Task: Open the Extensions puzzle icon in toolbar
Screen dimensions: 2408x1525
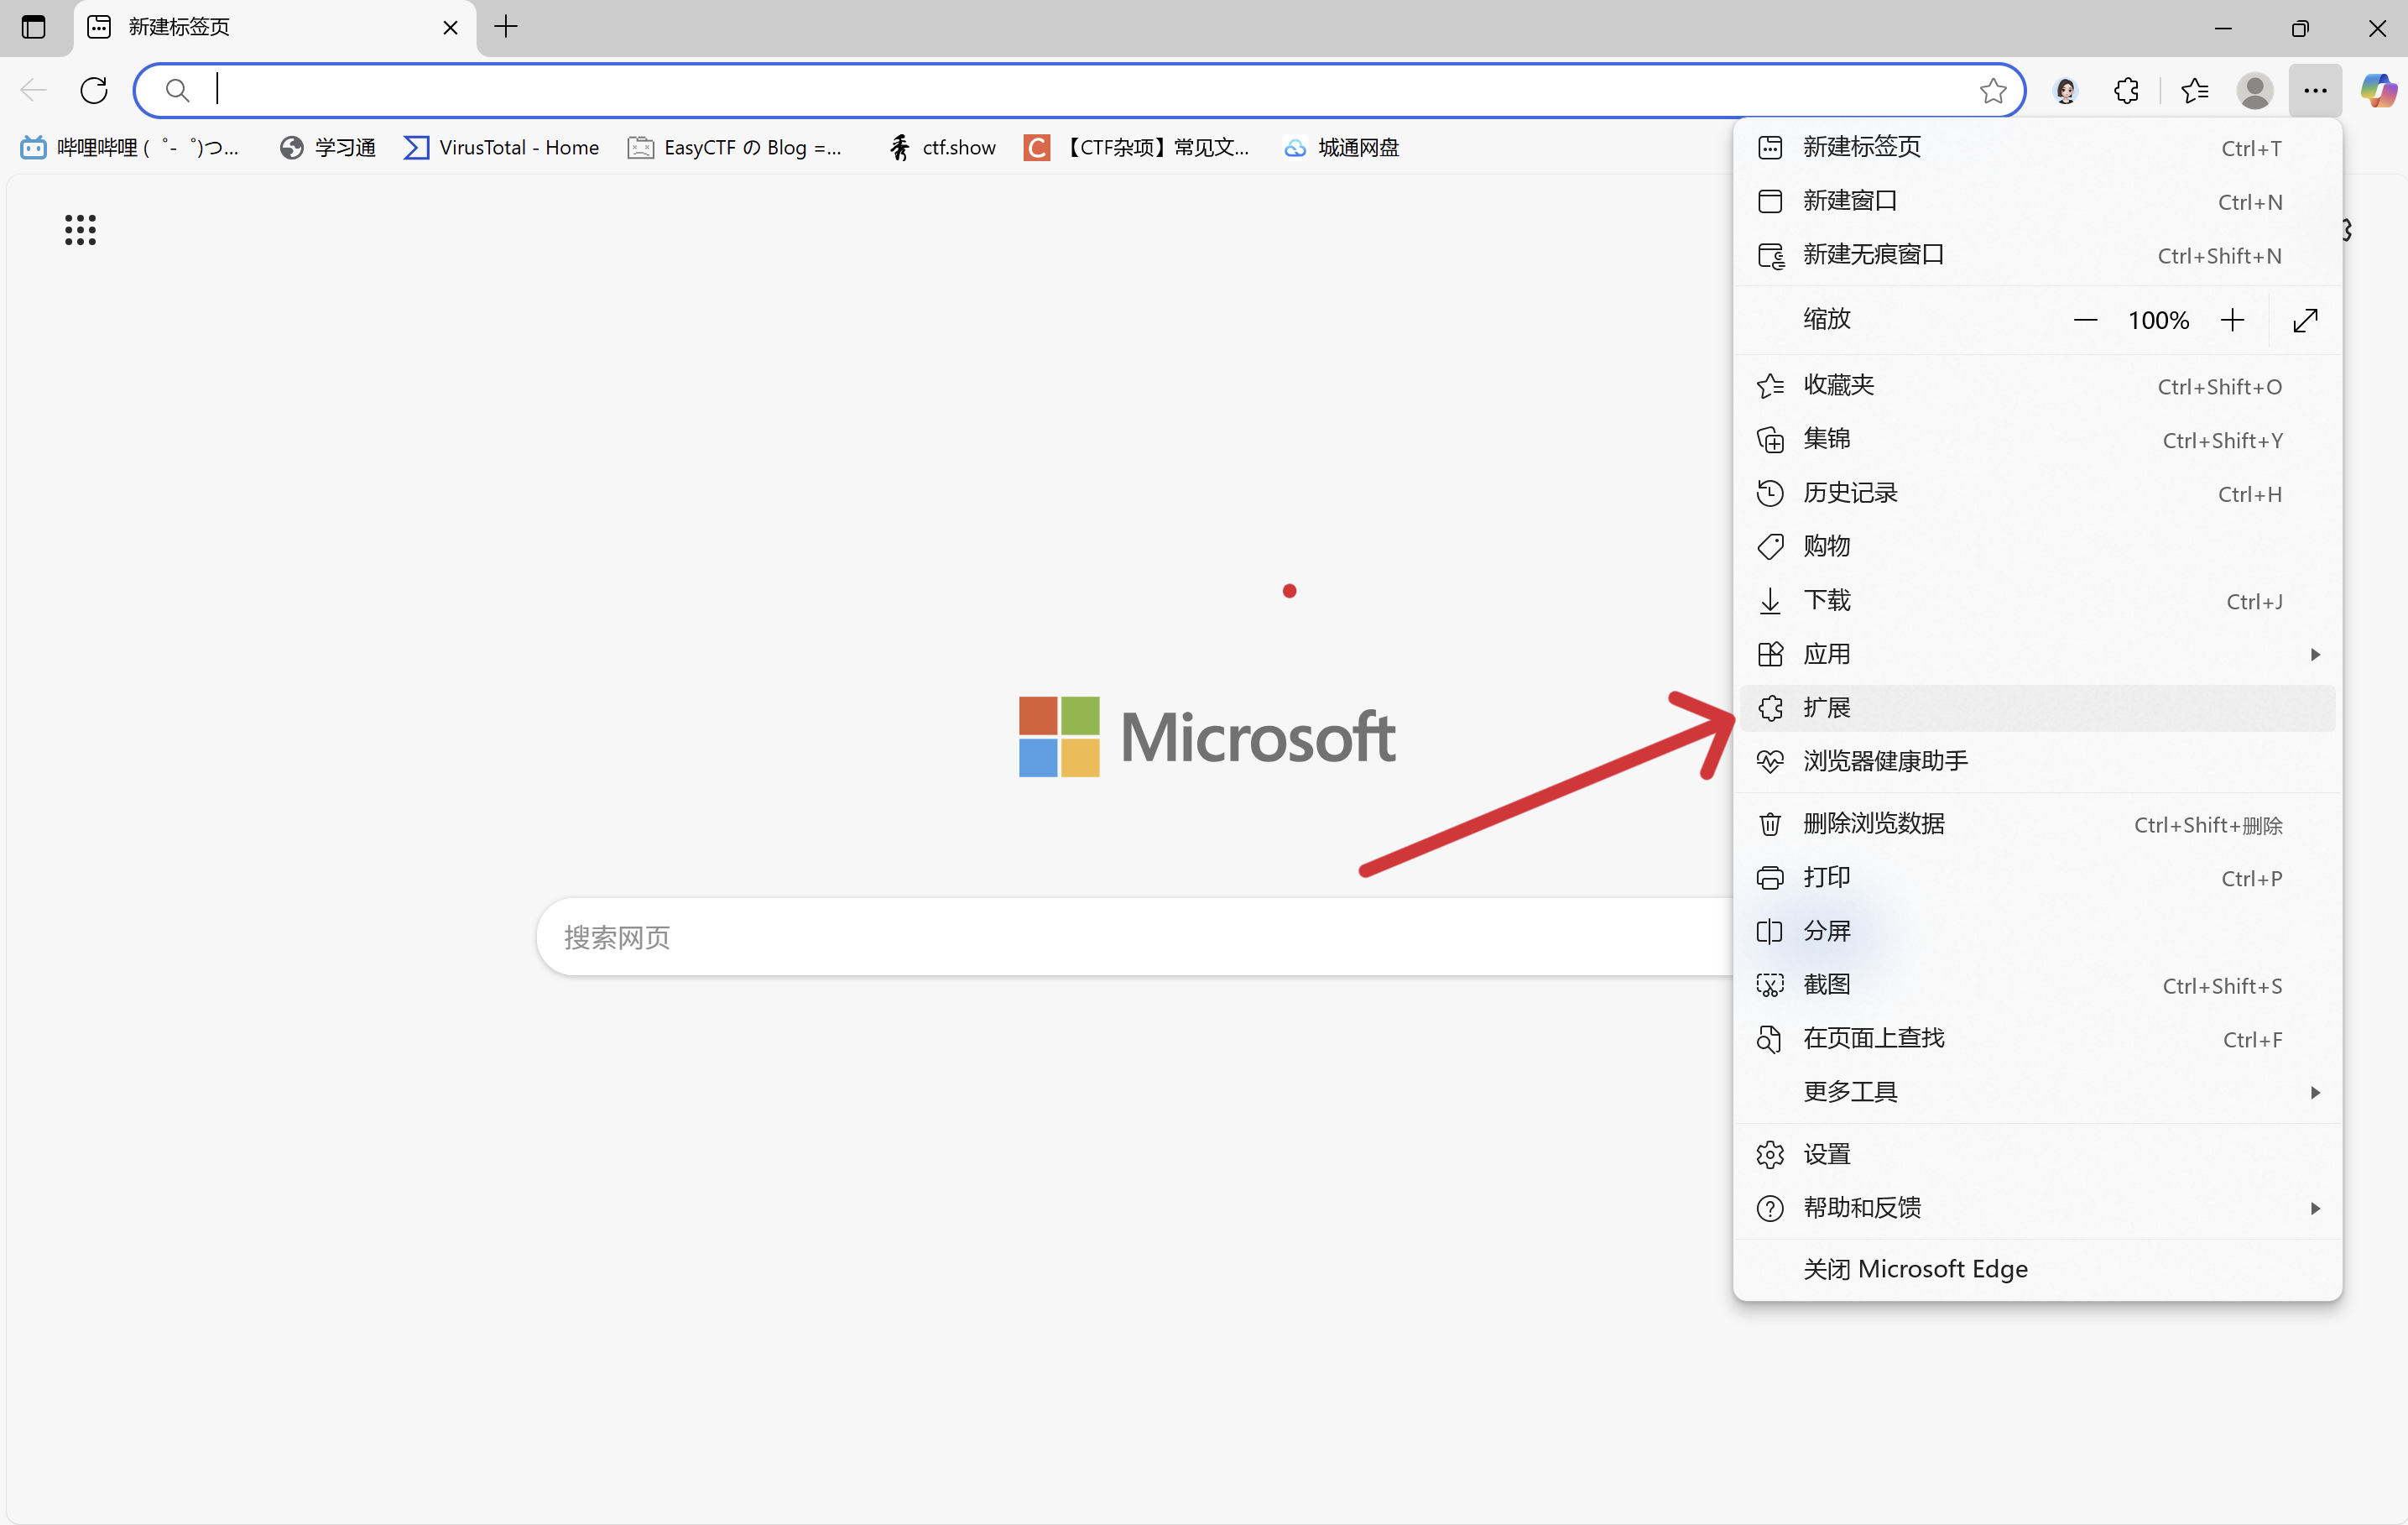Action: (2126, 91)
